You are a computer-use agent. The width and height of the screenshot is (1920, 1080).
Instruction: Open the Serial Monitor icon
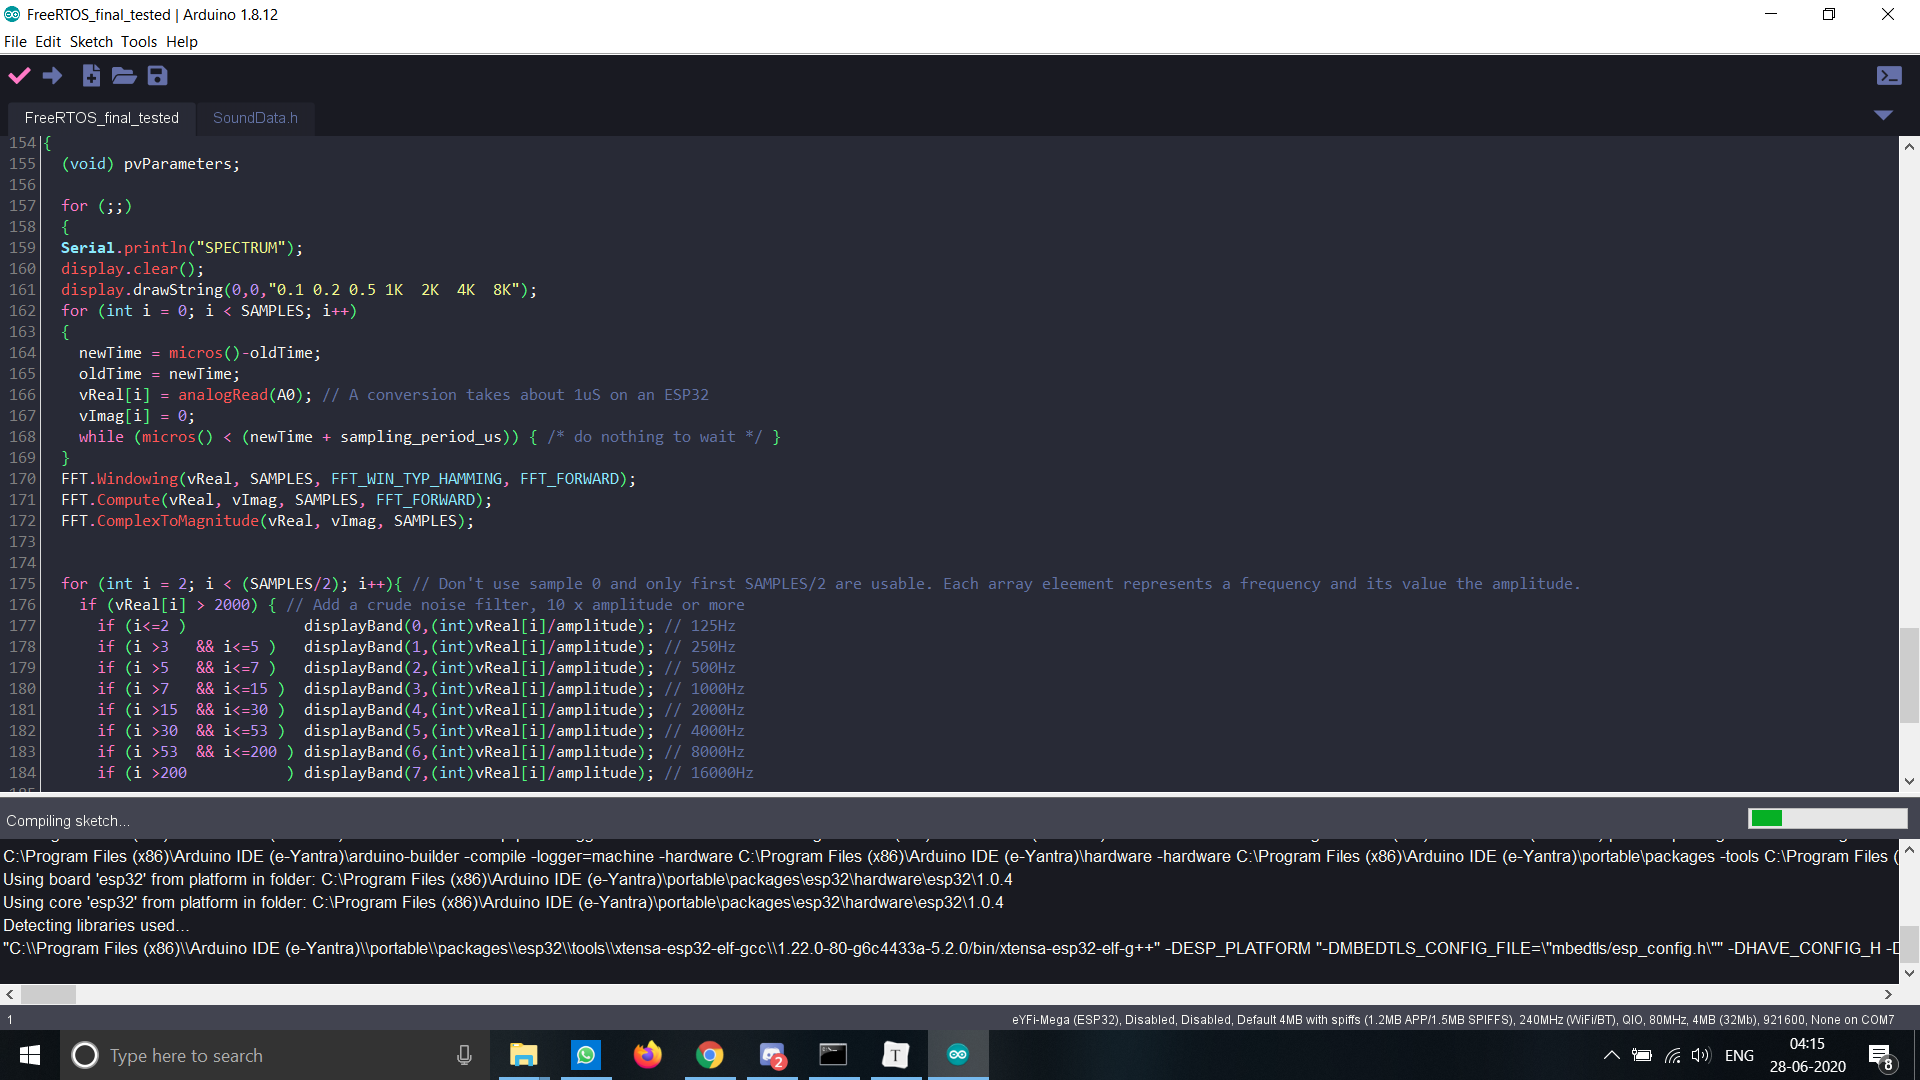(1889, 75)
